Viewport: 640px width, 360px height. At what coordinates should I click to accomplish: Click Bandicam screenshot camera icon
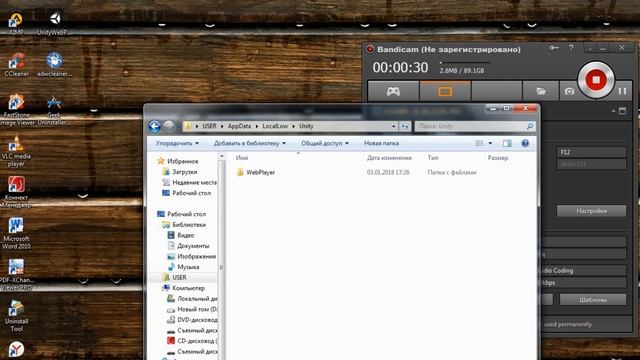[569, 91]
